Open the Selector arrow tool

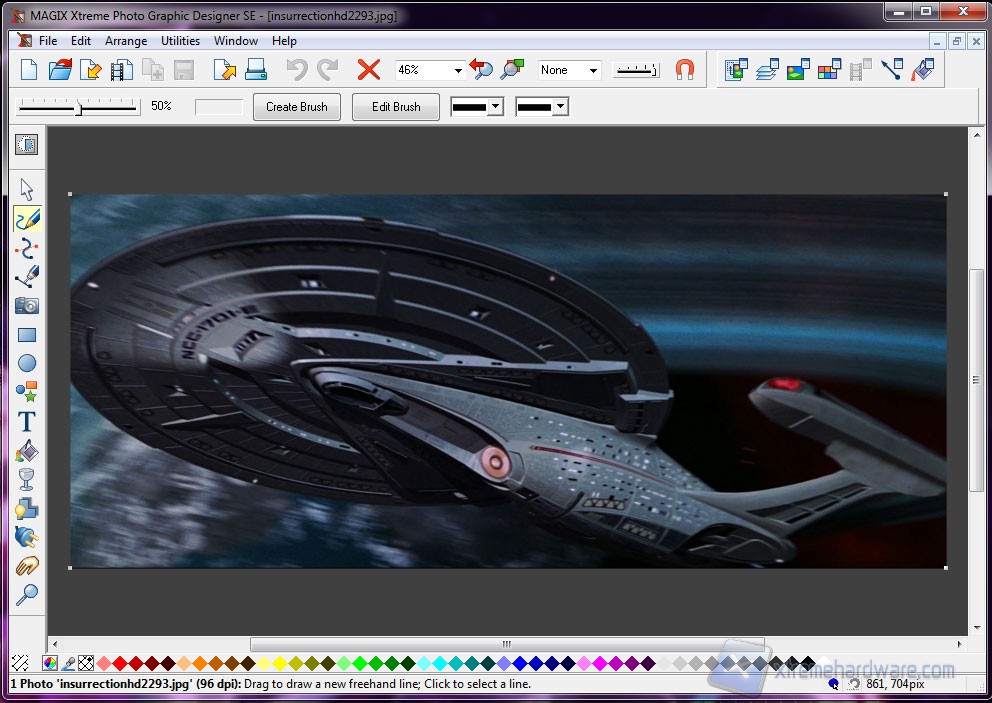tap(27, 189)
